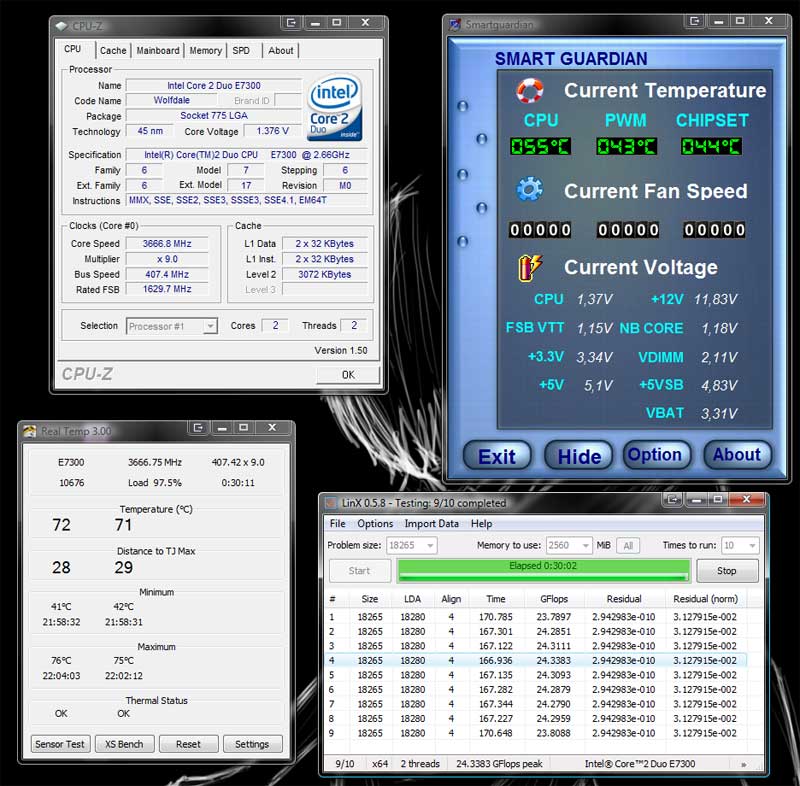Click the Smartguardian extra title bar button

click(x=694, y=21)
